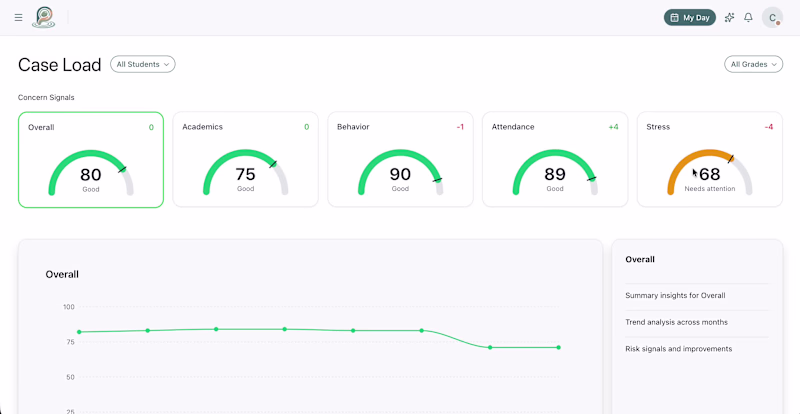Click the Case Load page title
The width and height of the screenshot is (800, 414).
coord(60,65)
